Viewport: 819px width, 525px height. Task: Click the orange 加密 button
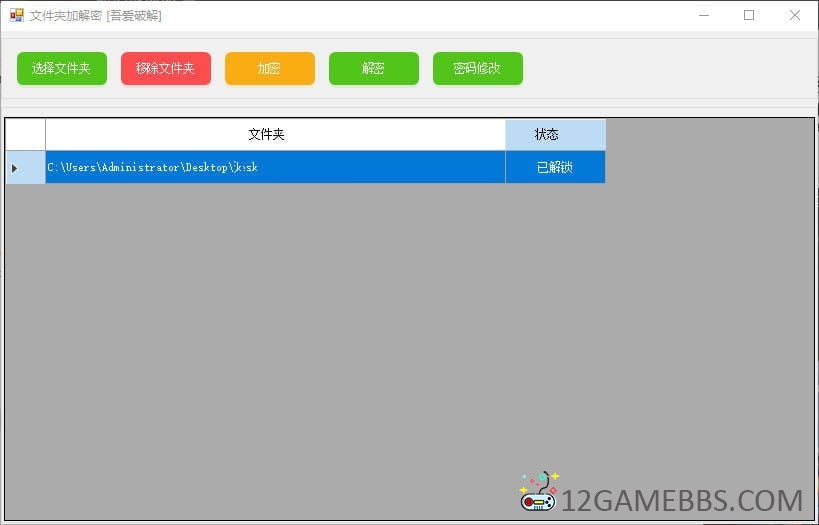[270, 68]
